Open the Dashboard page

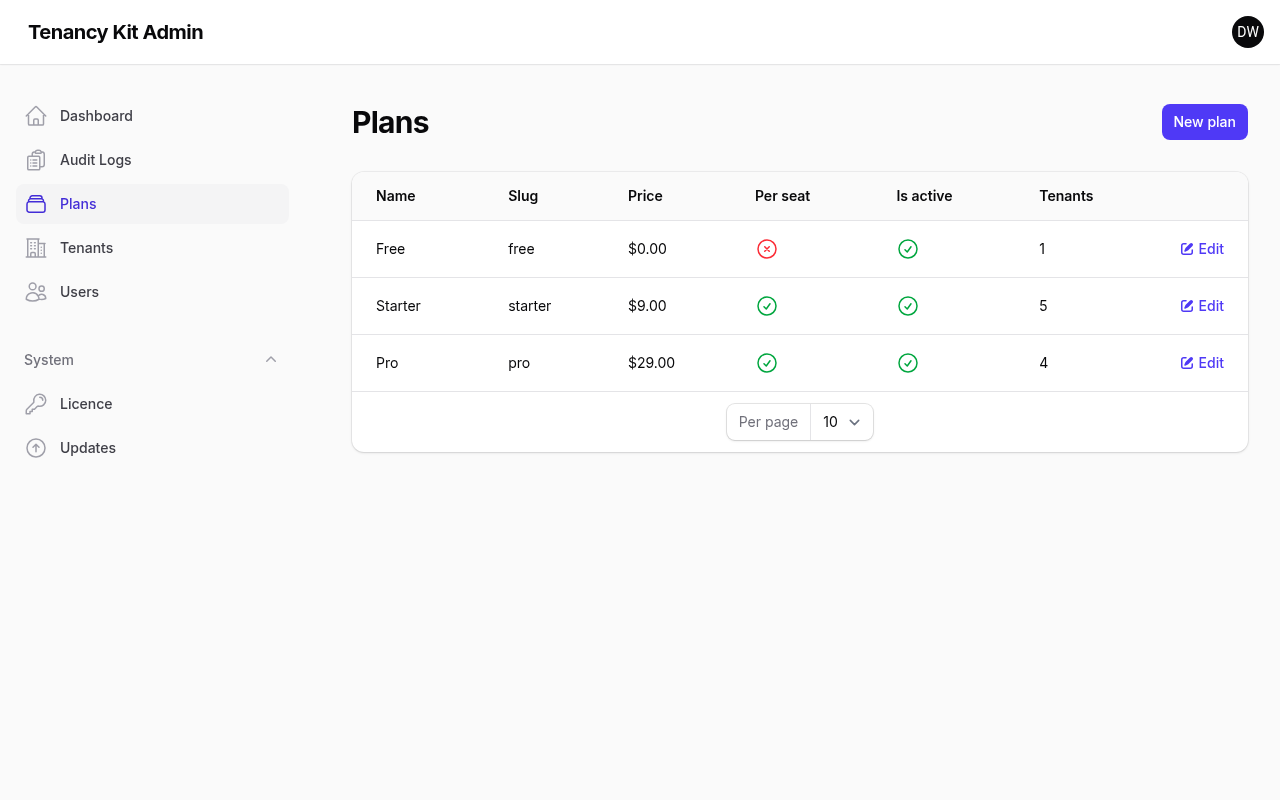coord(152,116)
